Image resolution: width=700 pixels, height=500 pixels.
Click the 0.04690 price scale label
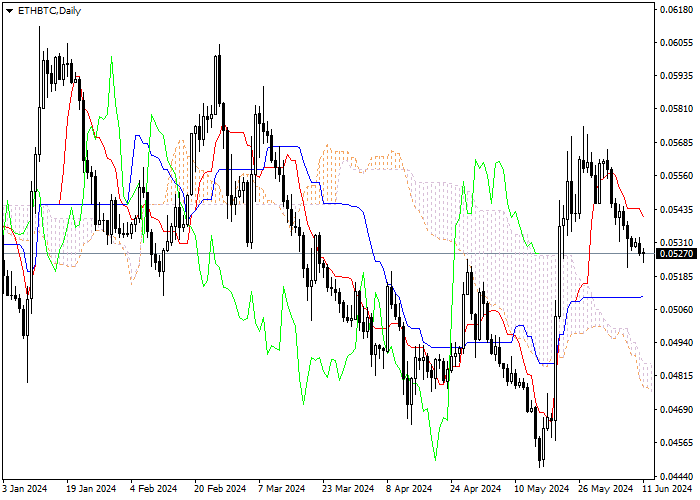(676, 409)
